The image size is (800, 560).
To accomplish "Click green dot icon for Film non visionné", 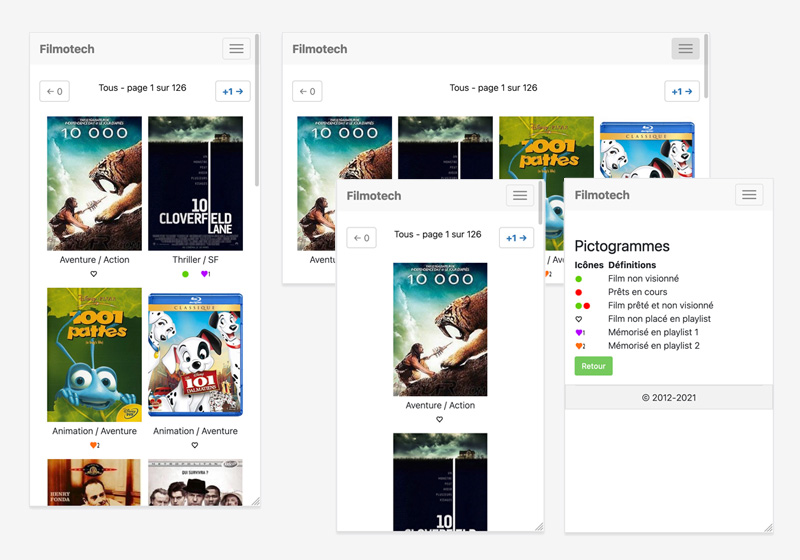I will (x=579, y=279).
